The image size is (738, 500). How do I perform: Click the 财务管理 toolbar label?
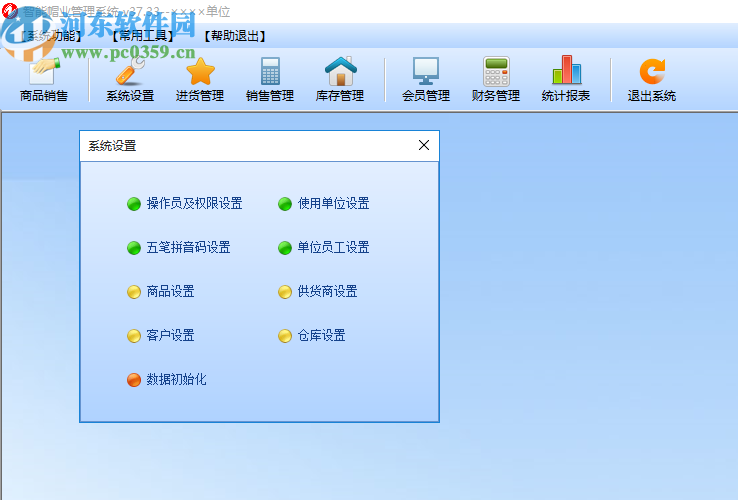coord(496,96)
